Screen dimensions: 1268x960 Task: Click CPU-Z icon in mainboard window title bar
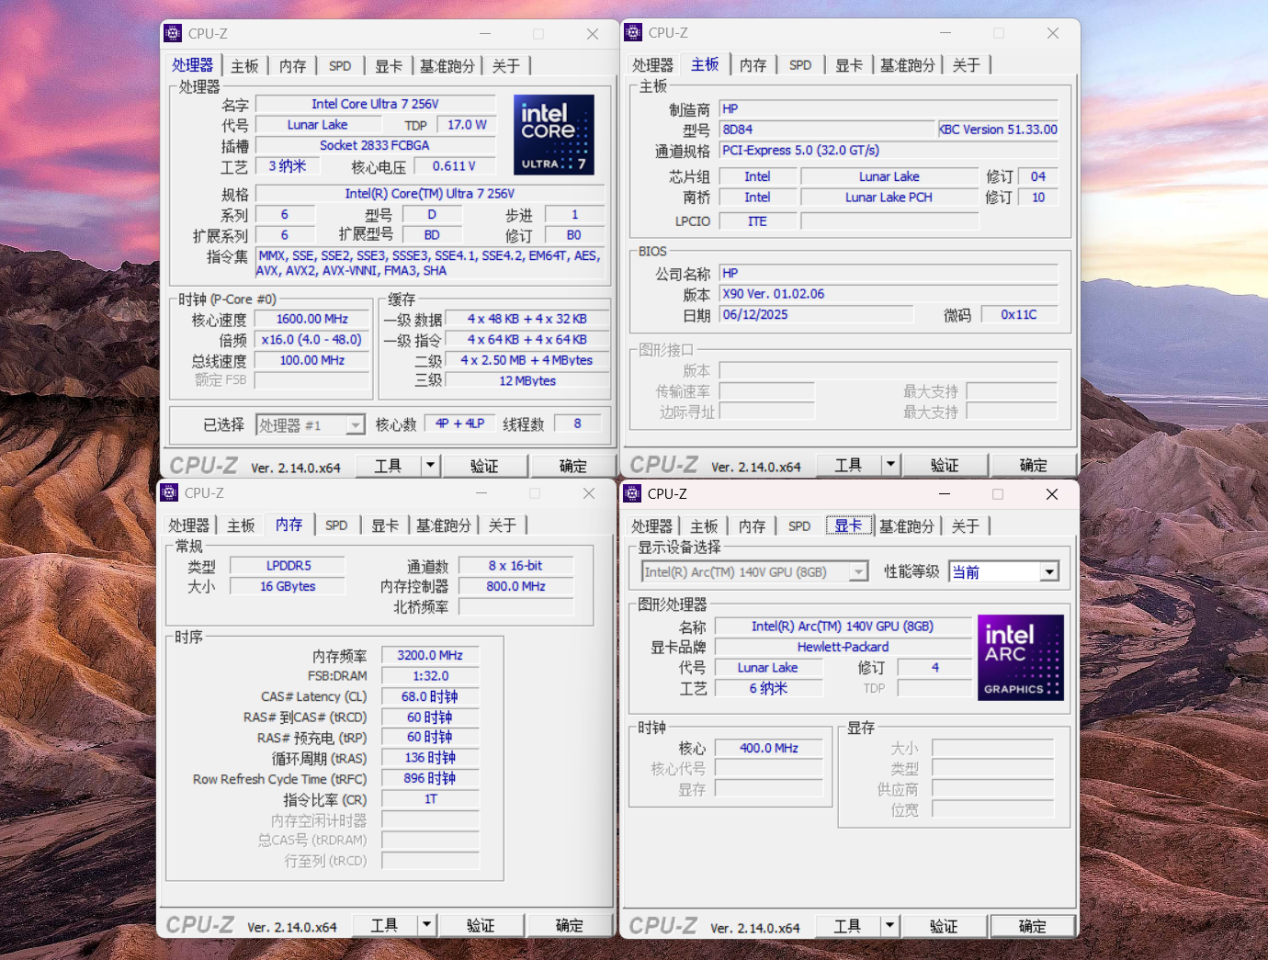pyautogui.click(x=633, y=33)
